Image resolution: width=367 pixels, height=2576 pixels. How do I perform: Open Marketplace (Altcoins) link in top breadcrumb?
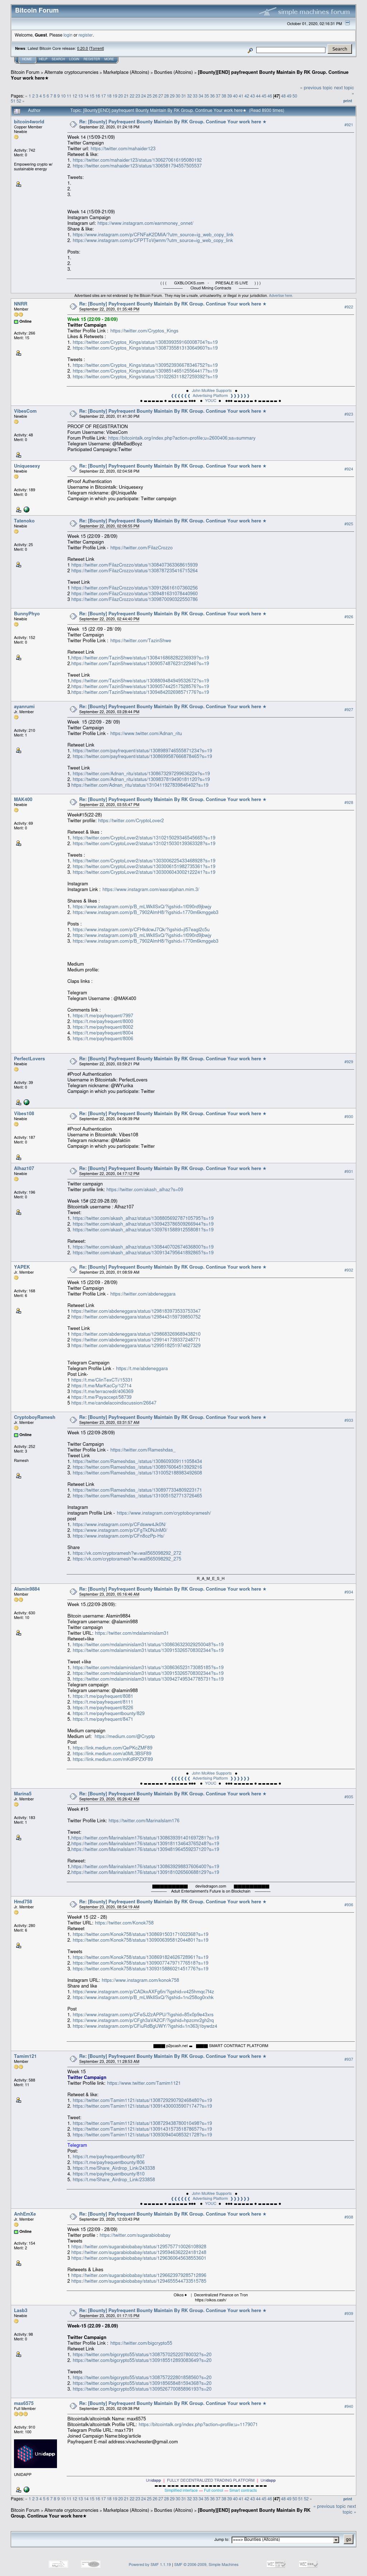coord(126,72)
